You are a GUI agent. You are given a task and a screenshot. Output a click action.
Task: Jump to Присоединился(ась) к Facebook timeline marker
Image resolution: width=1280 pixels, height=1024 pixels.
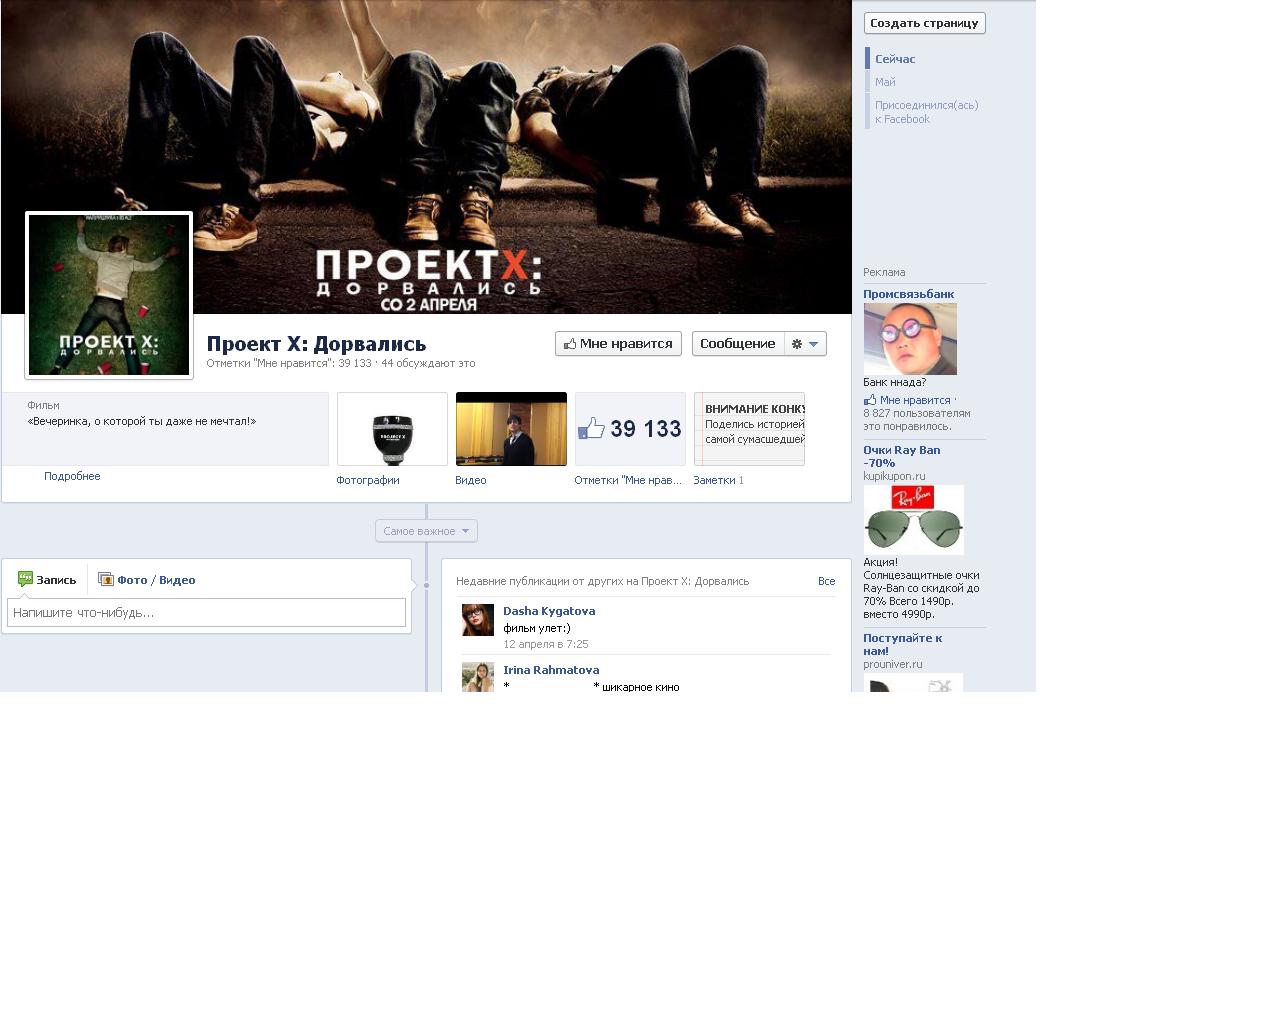926,112
